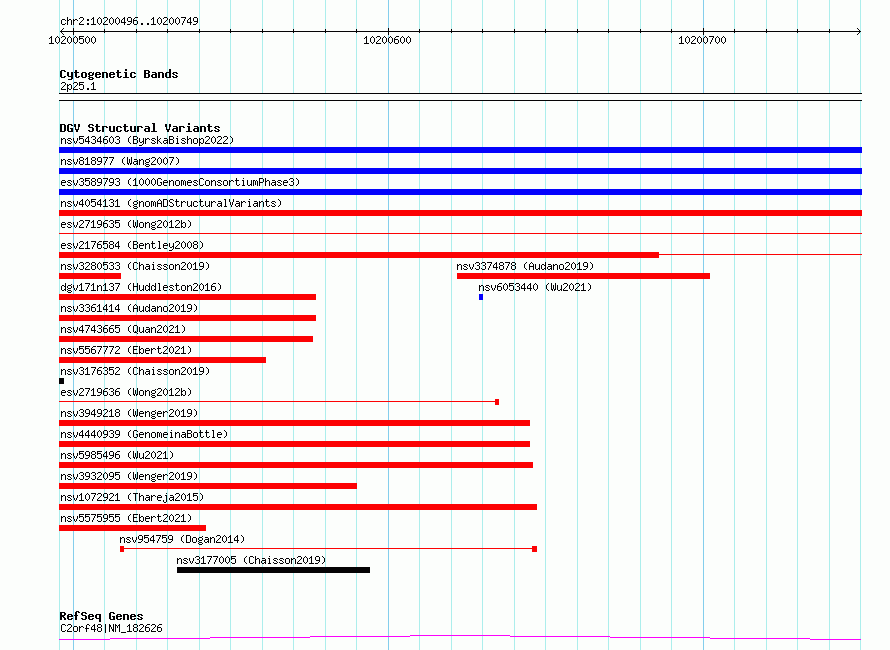The height and width of the screenshot is (650, 890).
Task: Open nsv4743665 (Quan2021) variant
Action: (123, 329)
